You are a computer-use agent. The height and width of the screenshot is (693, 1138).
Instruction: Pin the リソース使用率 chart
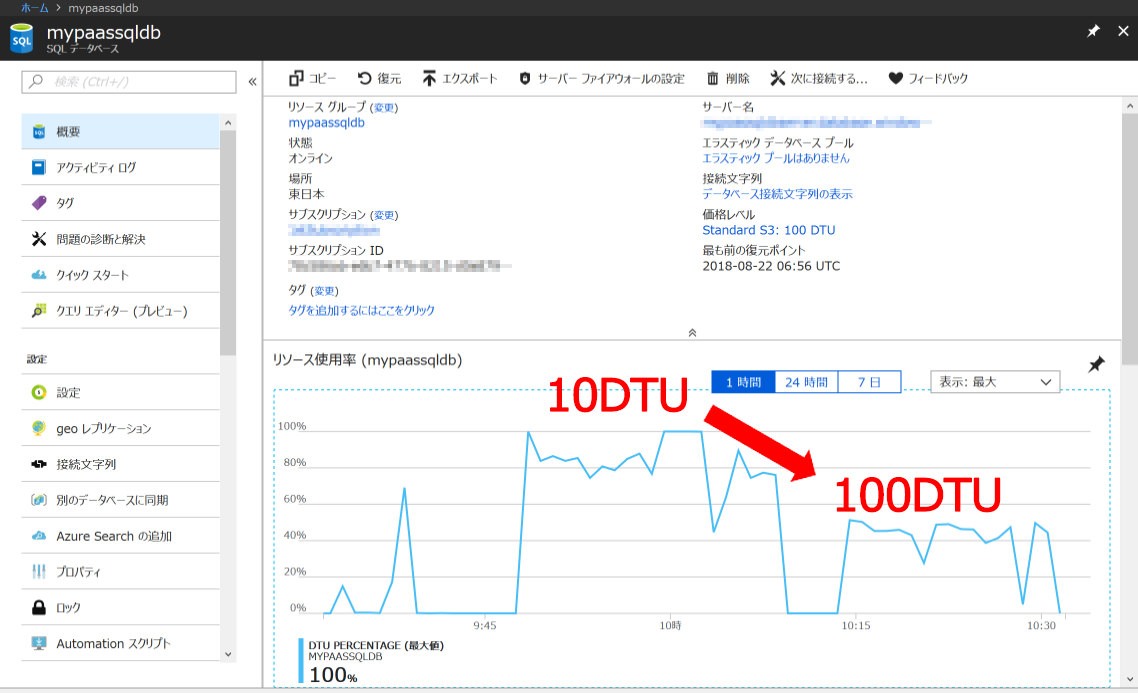1096,364
